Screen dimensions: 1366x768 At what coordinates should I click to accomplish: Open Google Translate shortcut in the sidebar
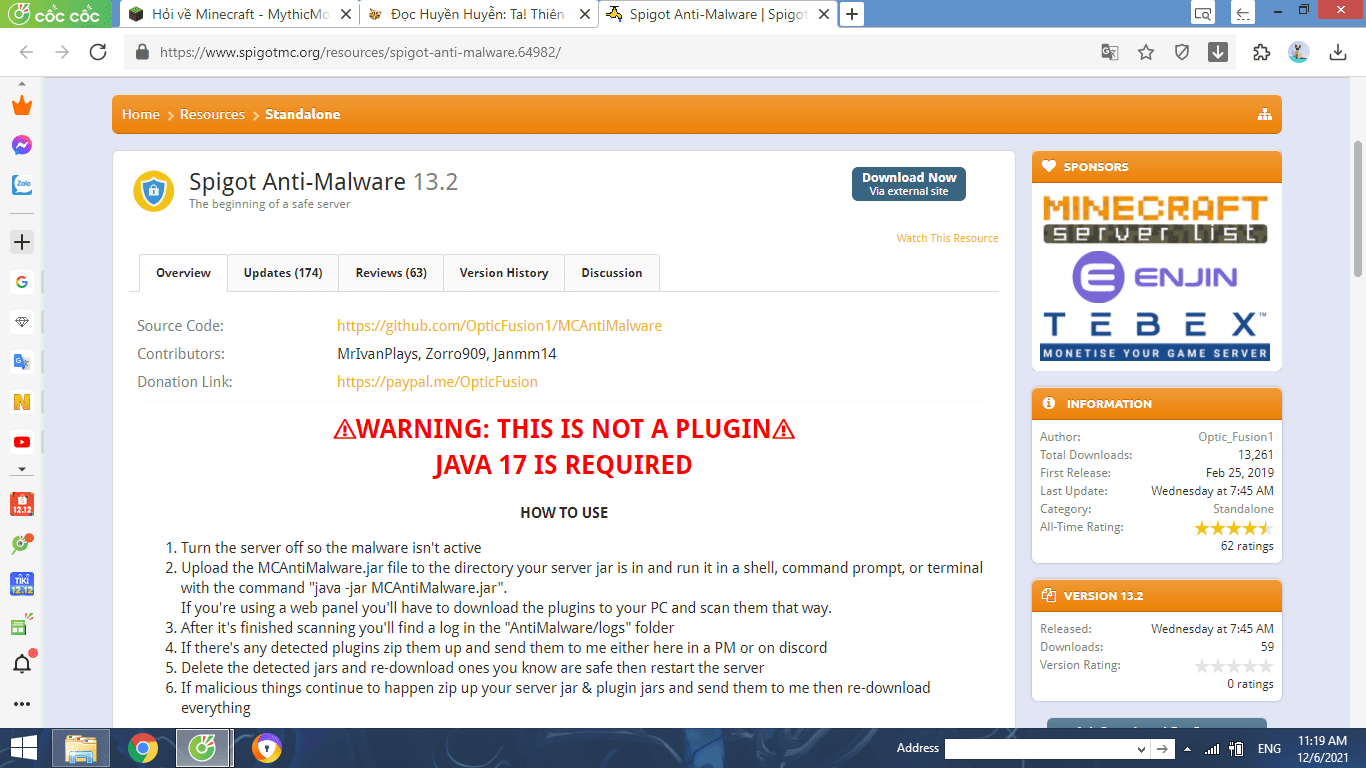22,362
